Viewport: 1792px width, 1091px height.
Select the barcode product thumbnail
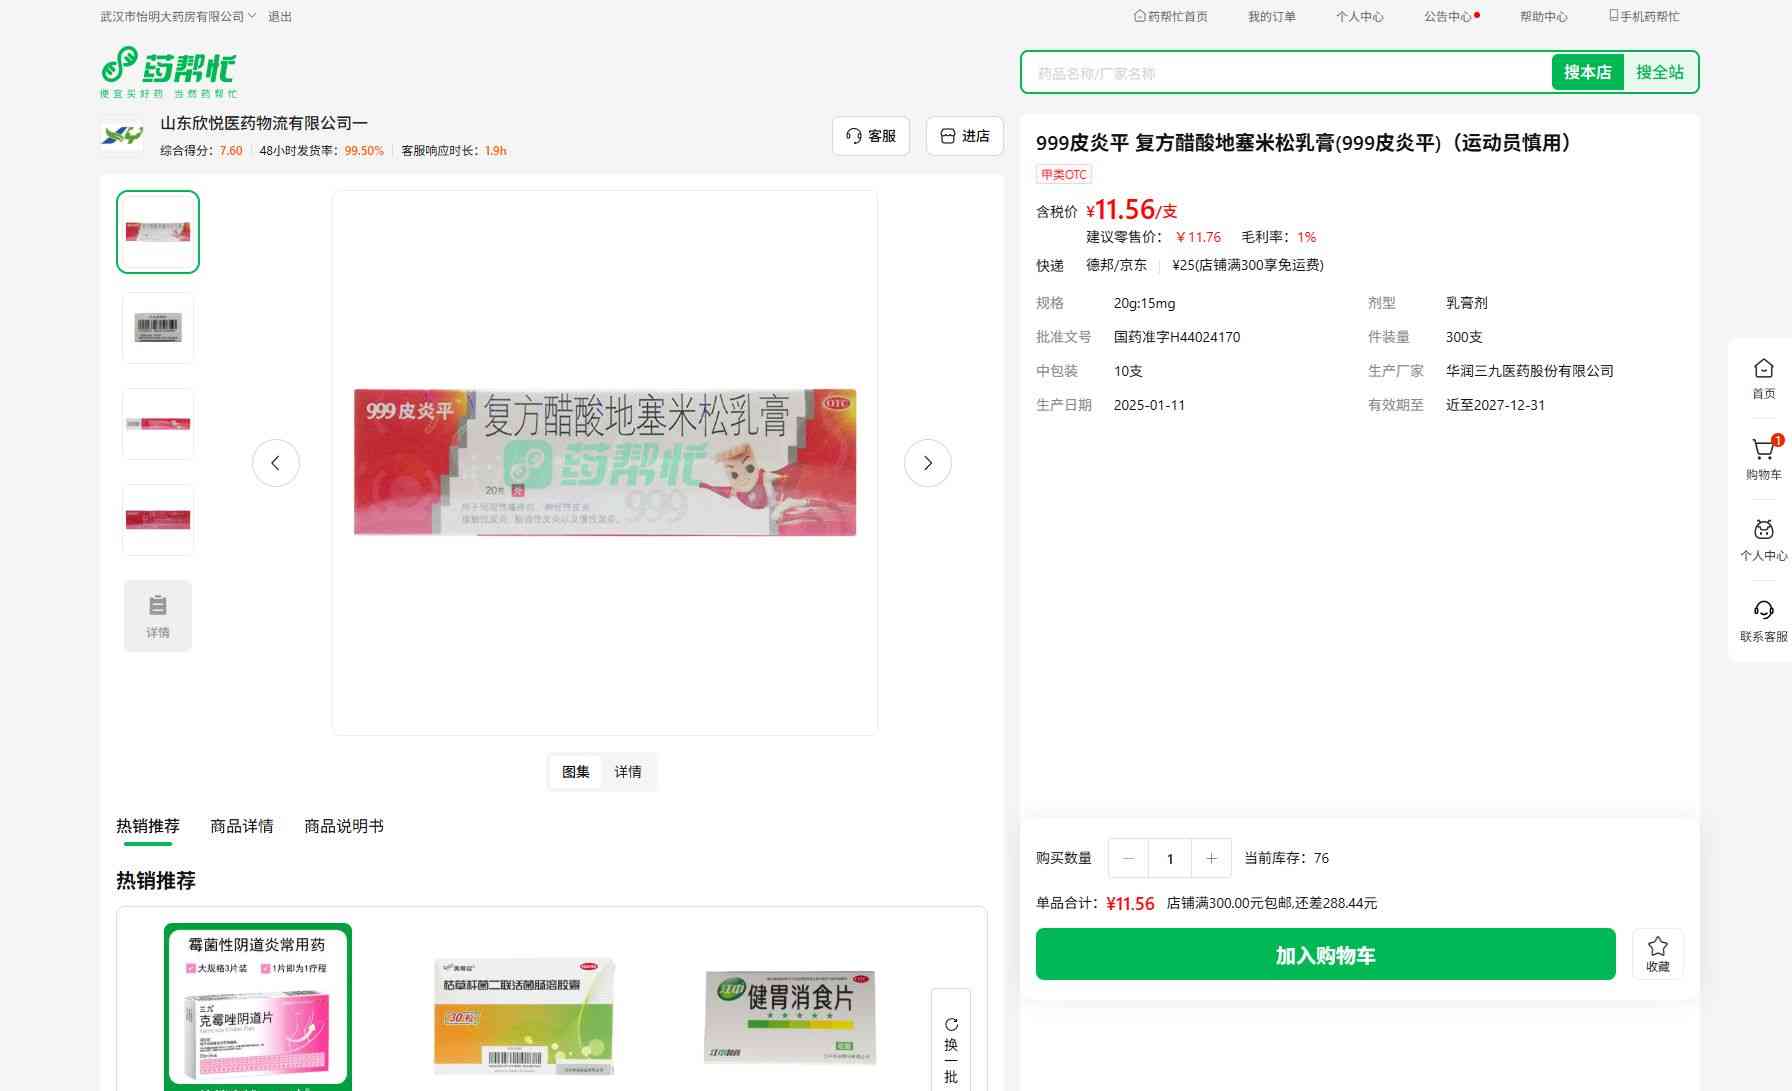tap(158, 328)
